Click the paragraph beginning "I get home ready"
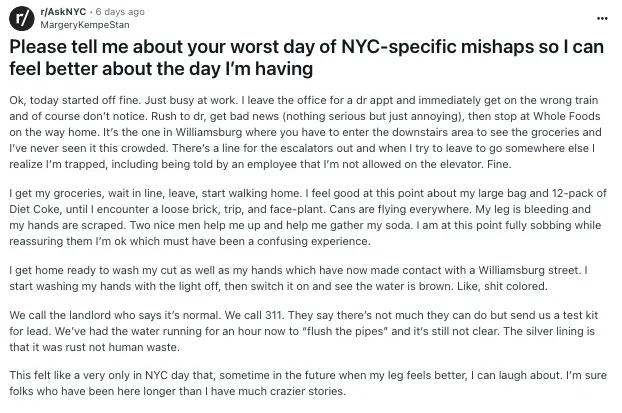The height and width of the screenshot is (413, 622). pos(298,278)
